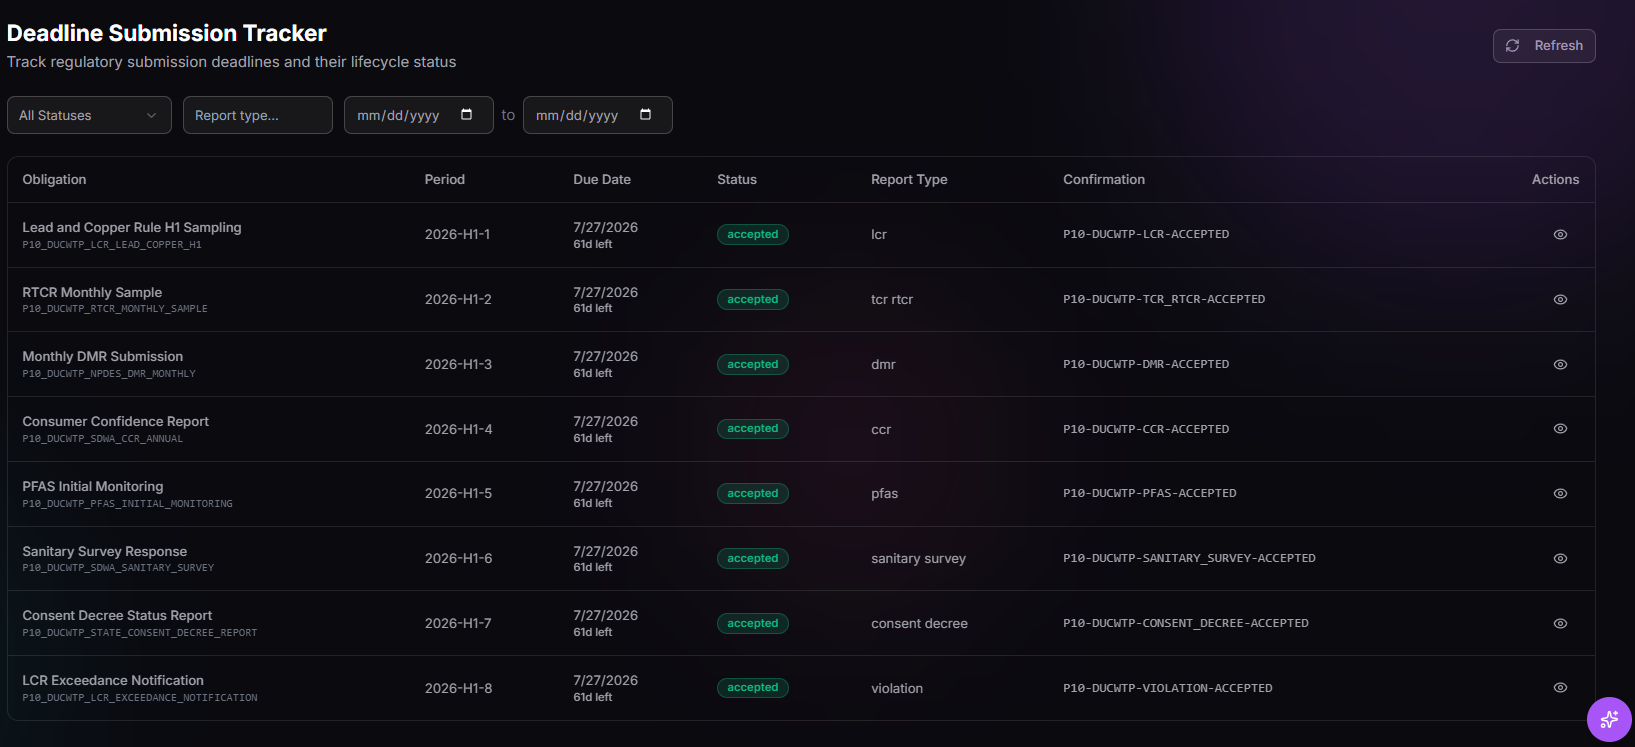Open the purple sparkle assistant button
This screenshot has width=1635, height=747.
(x=1609, y=719)
